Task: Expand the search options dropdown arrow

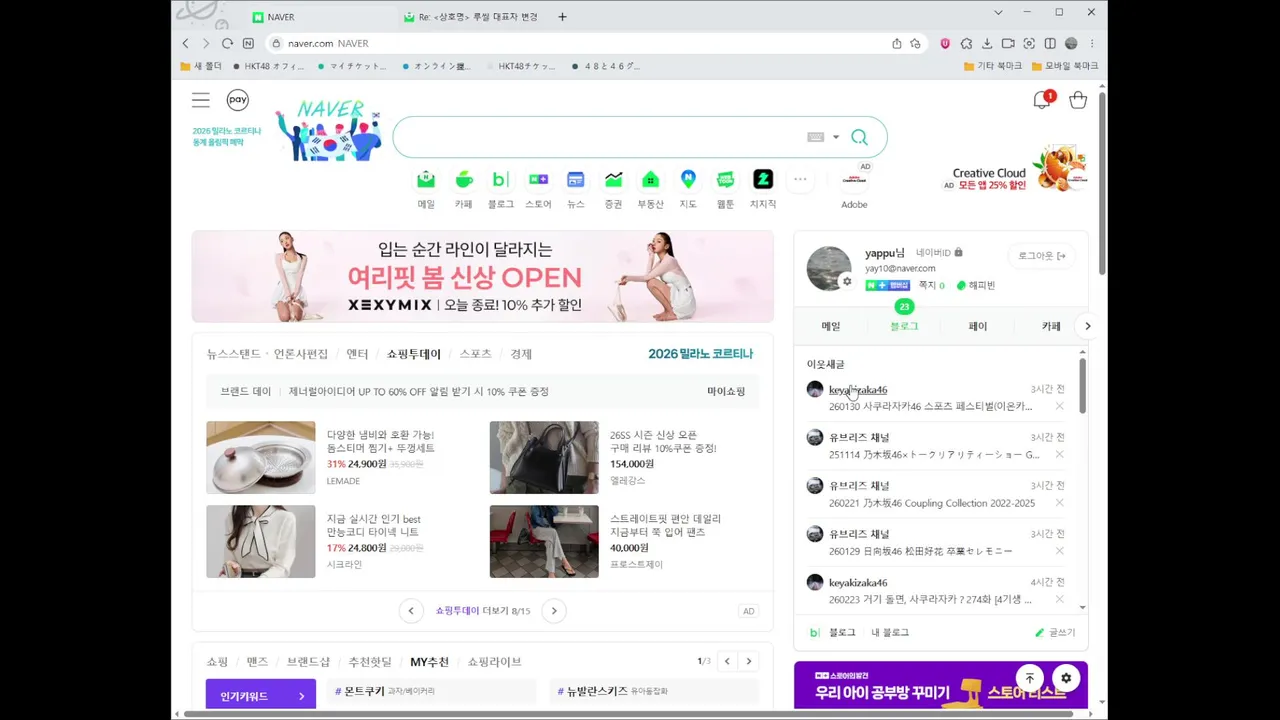Action: click(836, 137)
